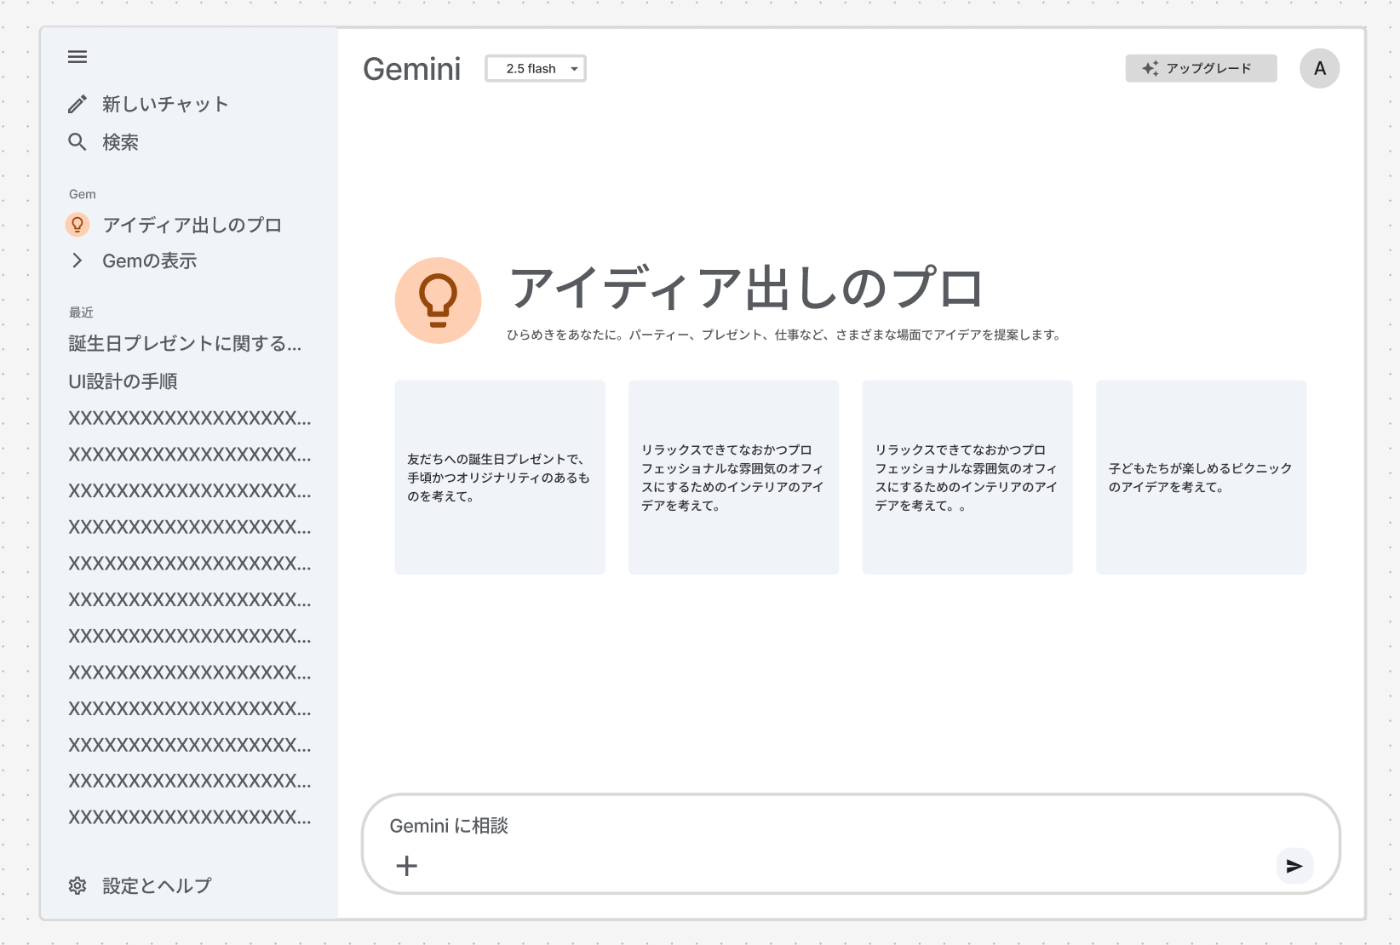The width and height of the screenshot is (1400, 945).
Task: Open the 2.5 flash model dropdown
Action: pyautogui.click(x=536, y=68)
